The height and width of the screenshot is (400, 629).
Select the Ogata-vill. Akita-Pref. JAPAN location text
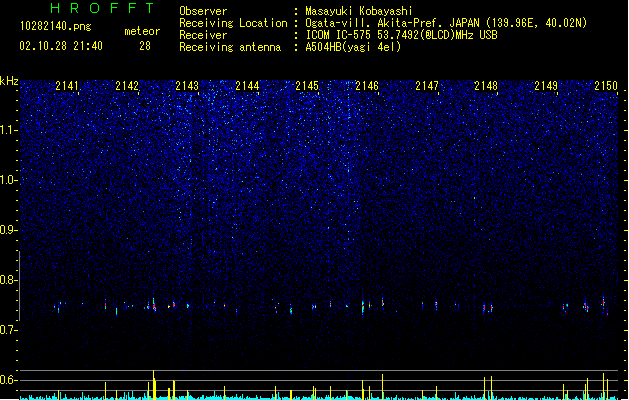tap(446, 23)
